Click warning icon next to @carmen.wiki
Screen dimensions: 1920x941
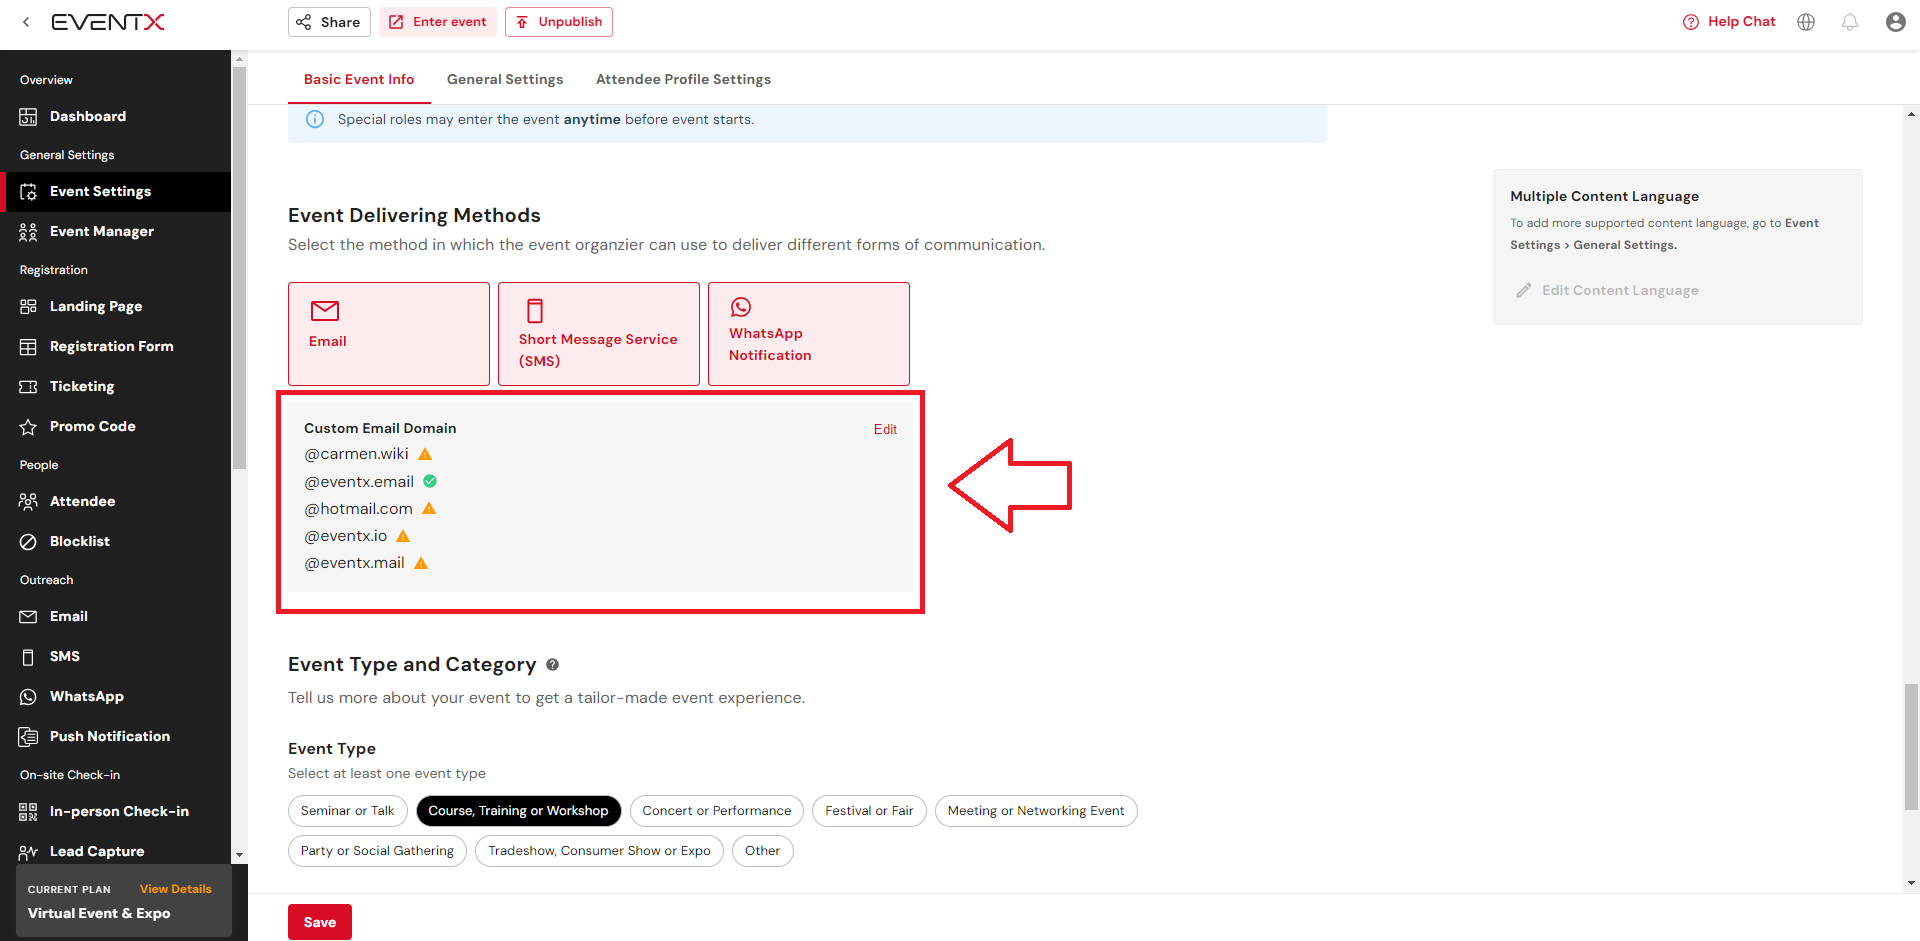425,454
